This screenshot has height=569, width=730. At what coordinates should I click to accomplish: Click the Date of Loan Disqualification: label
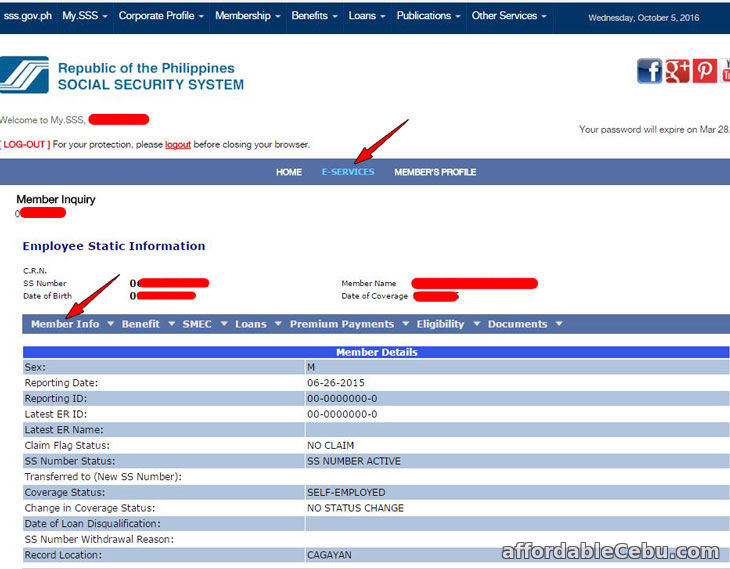[x=93, y=524]
